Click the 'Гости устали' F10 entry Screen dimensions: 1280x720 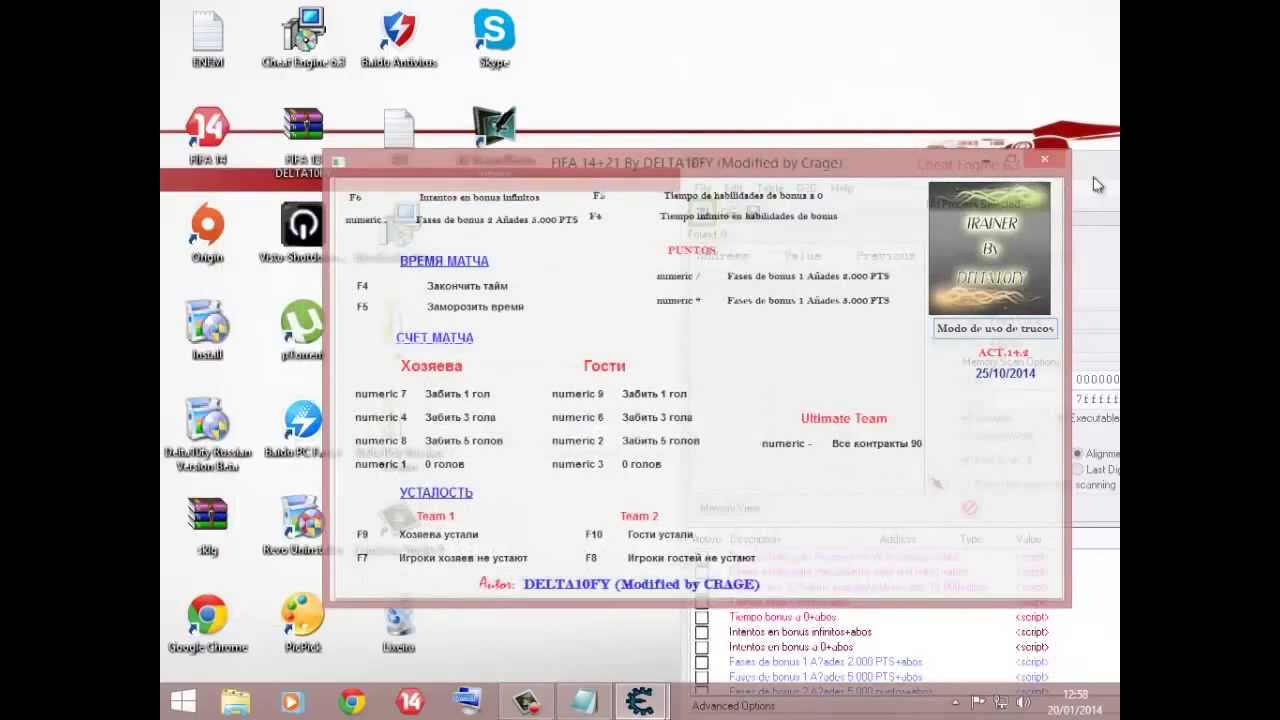point(660,535)
